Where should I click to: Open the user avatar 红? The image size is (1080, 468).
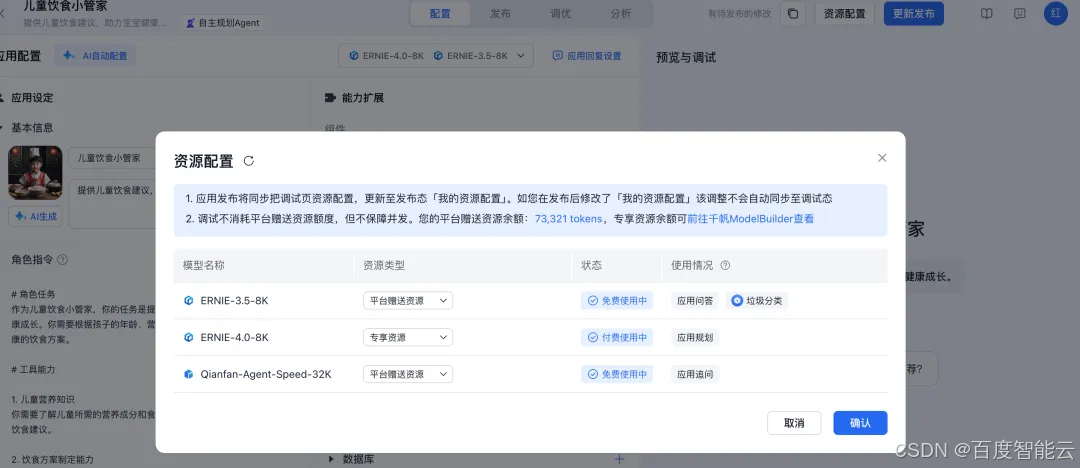pos(1055,14)
